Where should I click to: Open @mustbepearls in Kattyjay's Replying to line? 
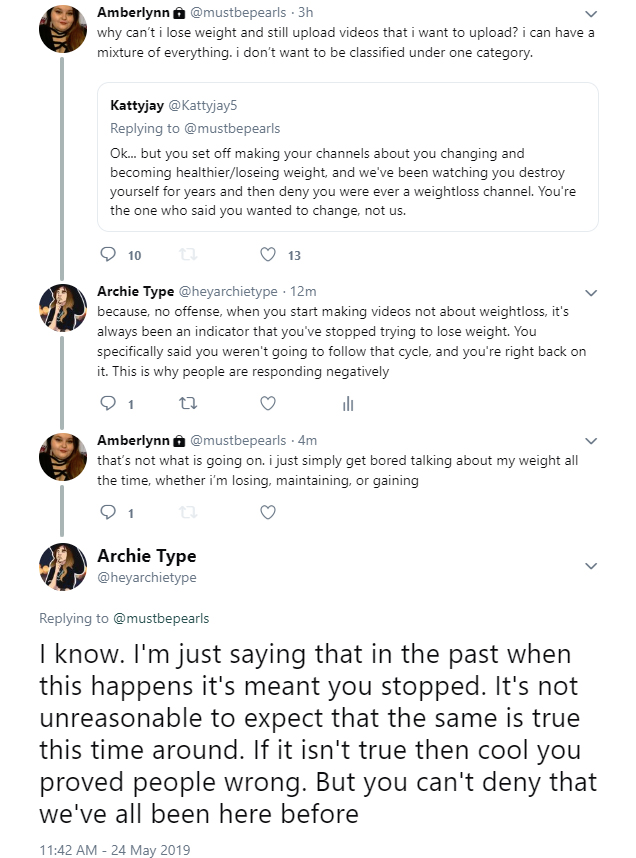pos(232,129)
